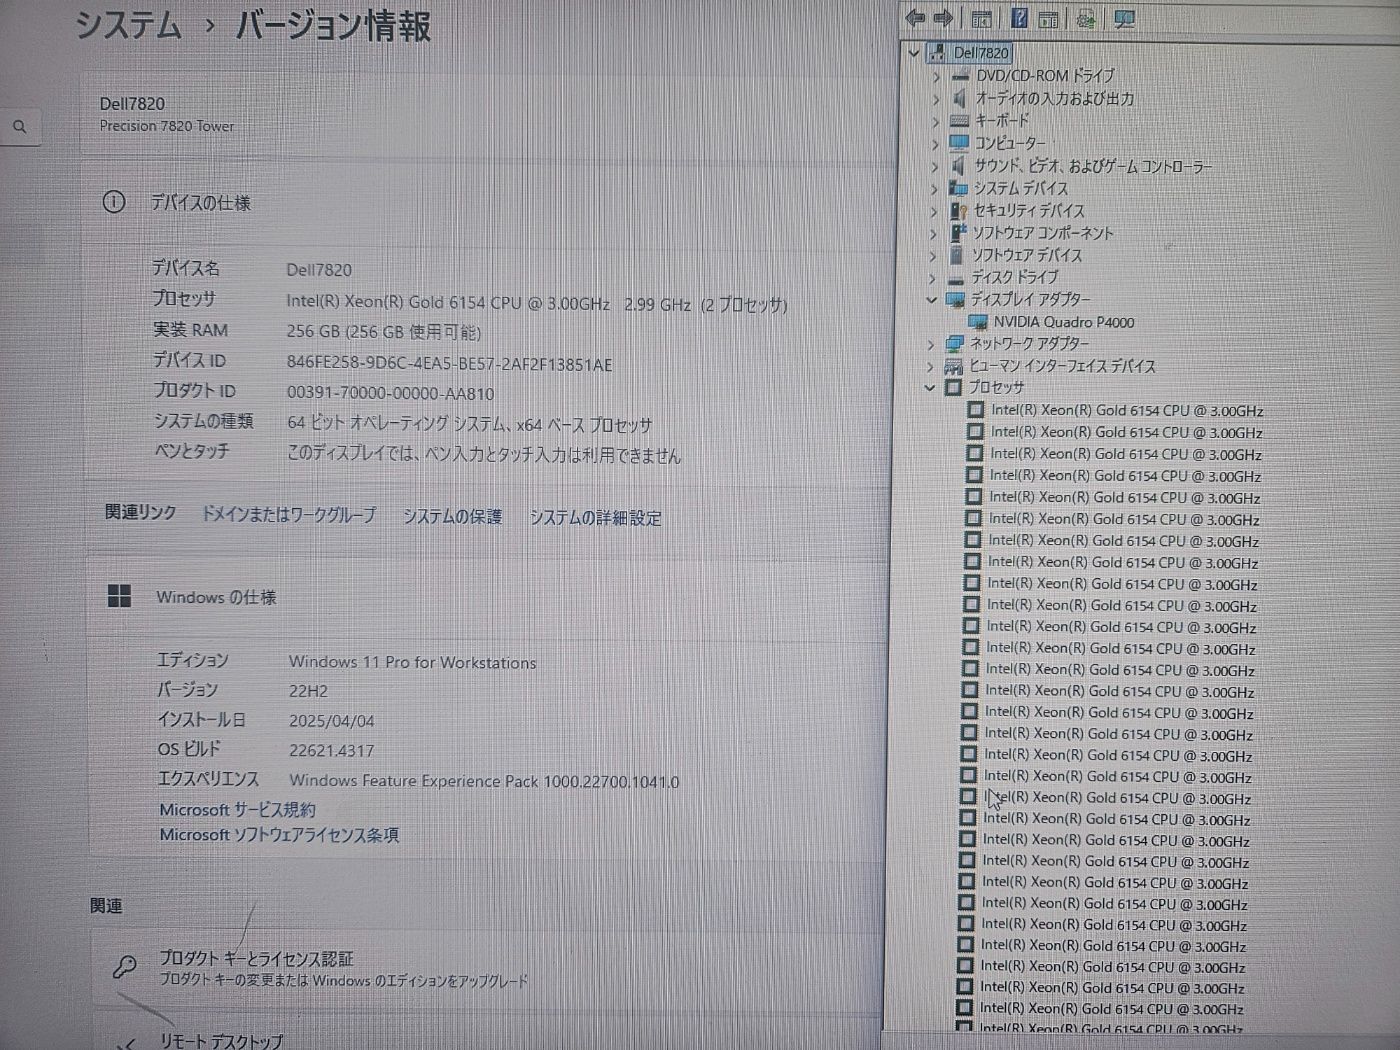Expand the ネットワーク アダプター chevron
This screenshot has width=1400, height=1050.
click(x=931, y=344)
